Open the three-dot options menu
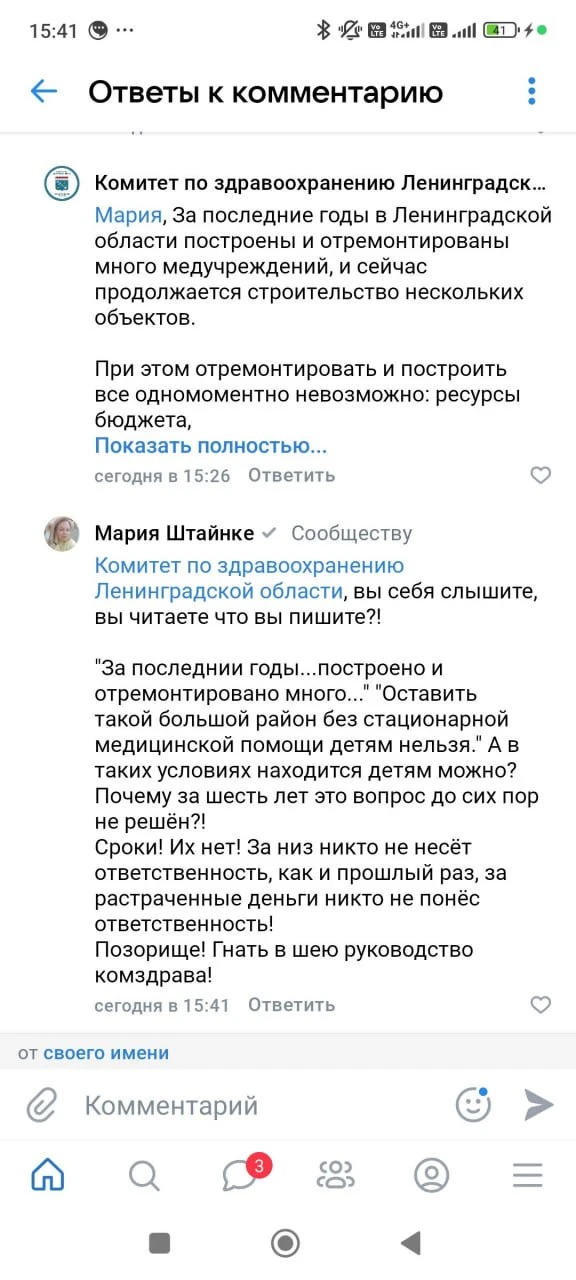 pyautogui.click(x=532, y=91)
